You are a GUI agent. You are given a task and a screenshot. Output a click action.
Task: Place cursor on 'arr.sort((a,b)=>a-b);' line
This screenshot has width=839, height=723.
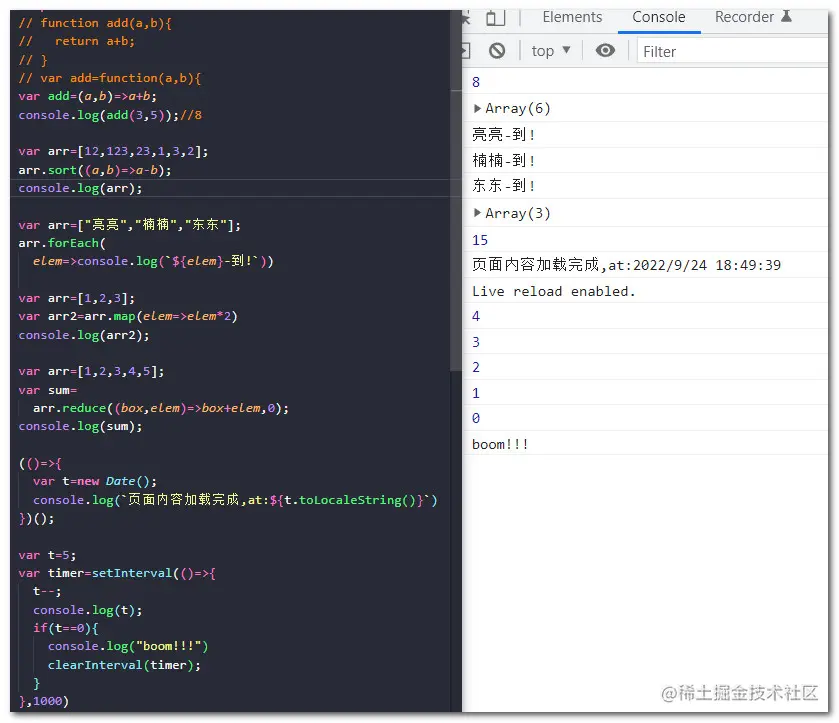coord(95,170)
